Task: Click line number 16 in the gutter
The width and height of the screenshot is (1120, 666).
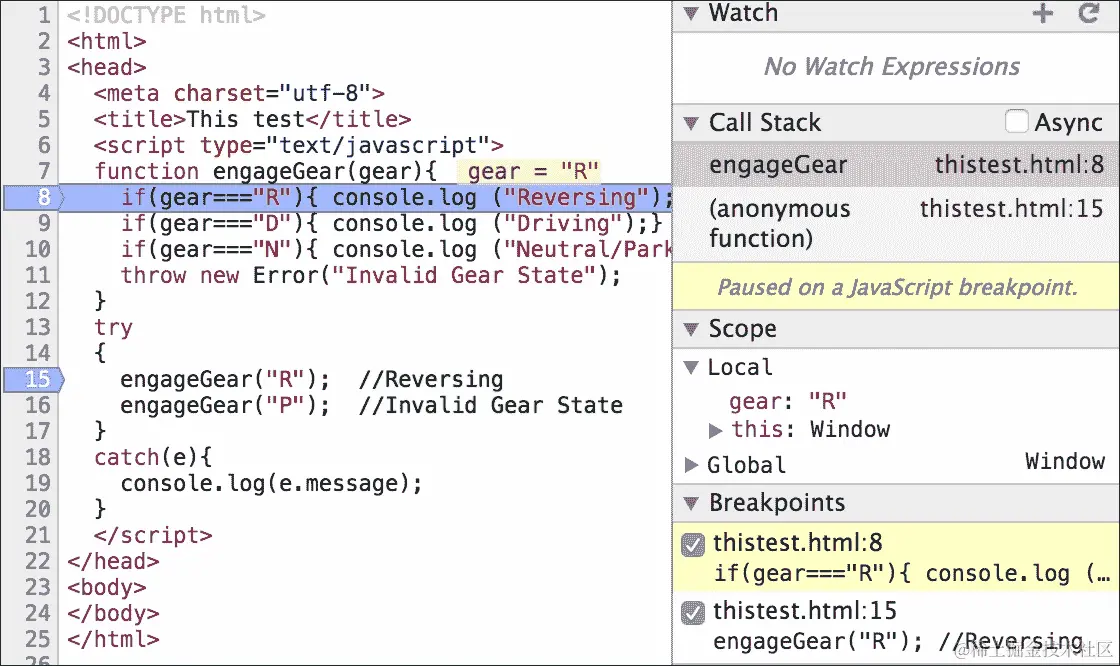Action: [38, 405]
